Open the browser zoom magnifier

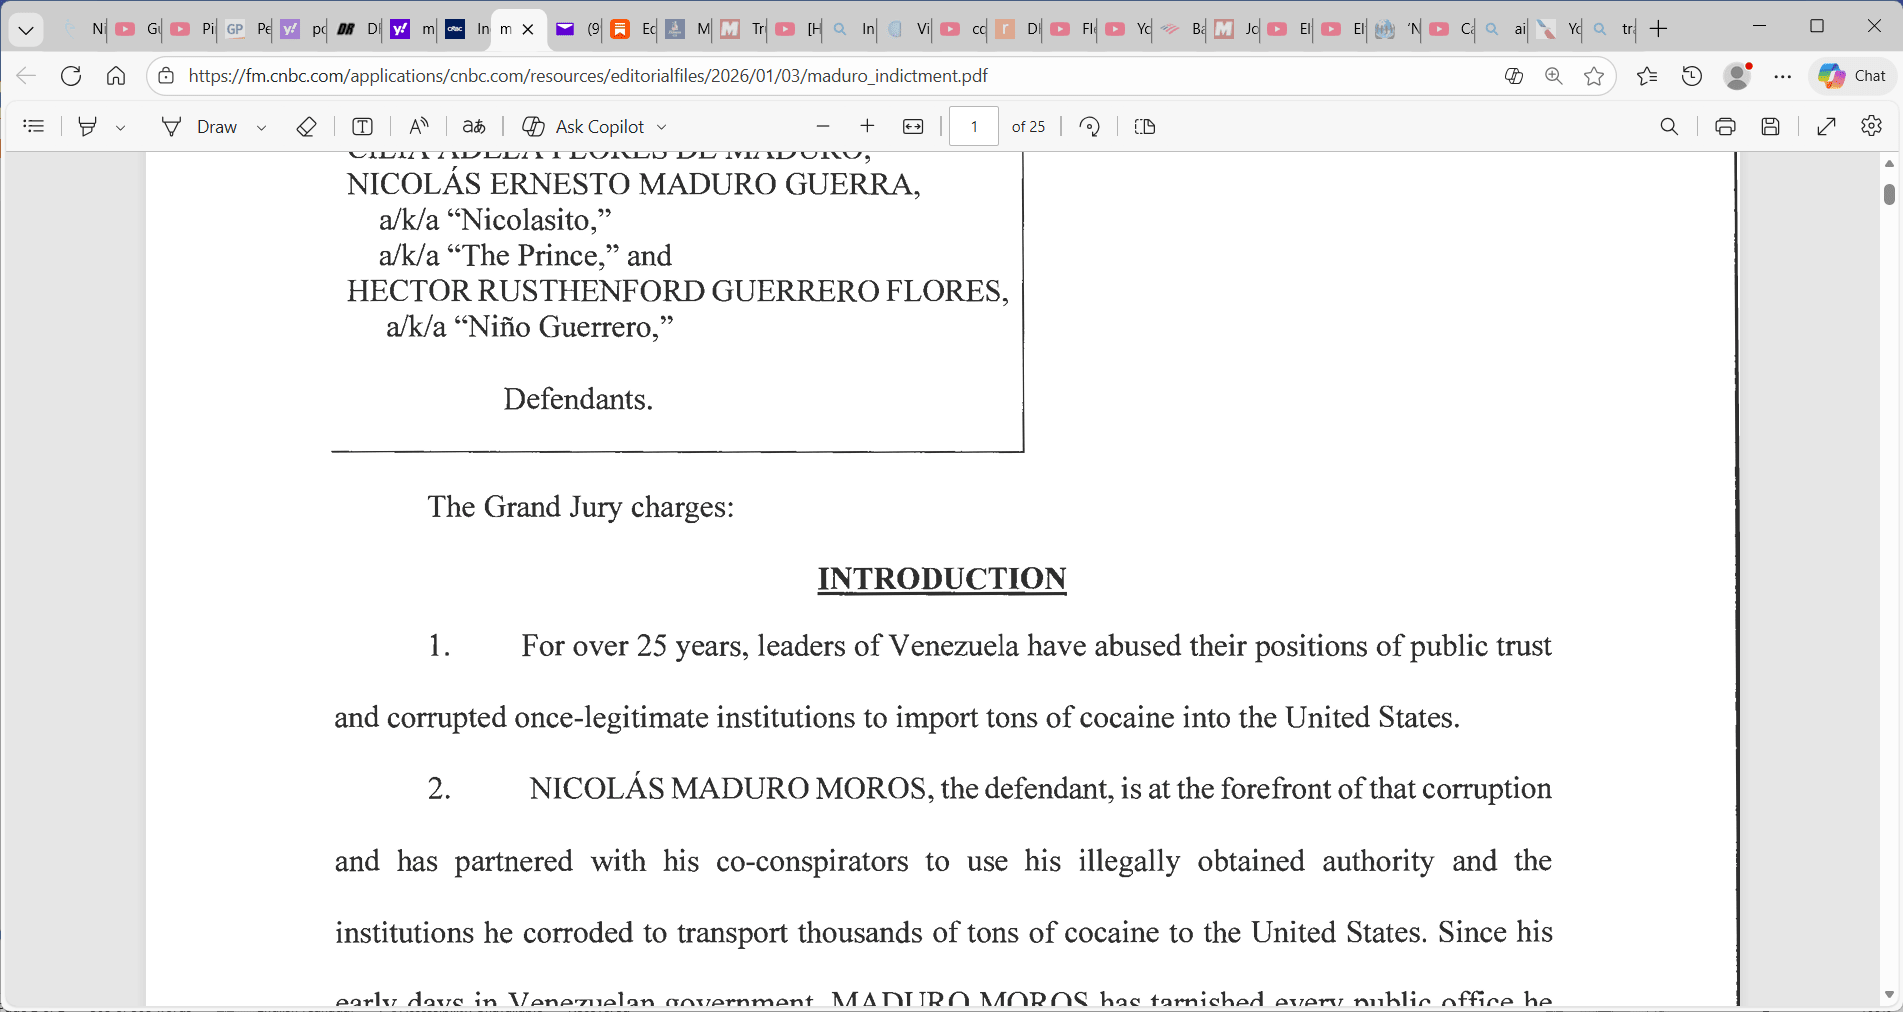pos(1554,76)
